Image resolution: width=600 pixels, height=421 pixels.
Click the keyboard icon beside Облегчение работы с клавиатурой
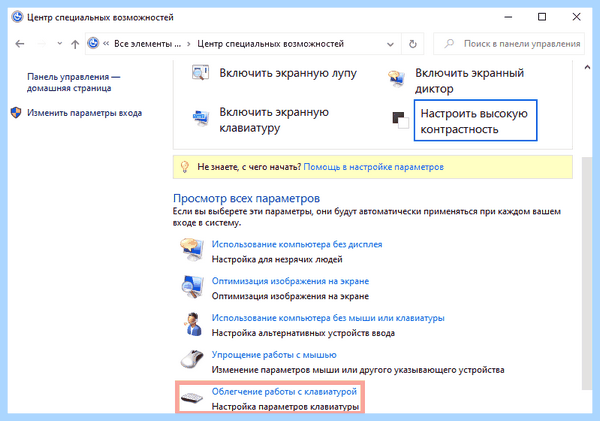click(x=192, y=398)
